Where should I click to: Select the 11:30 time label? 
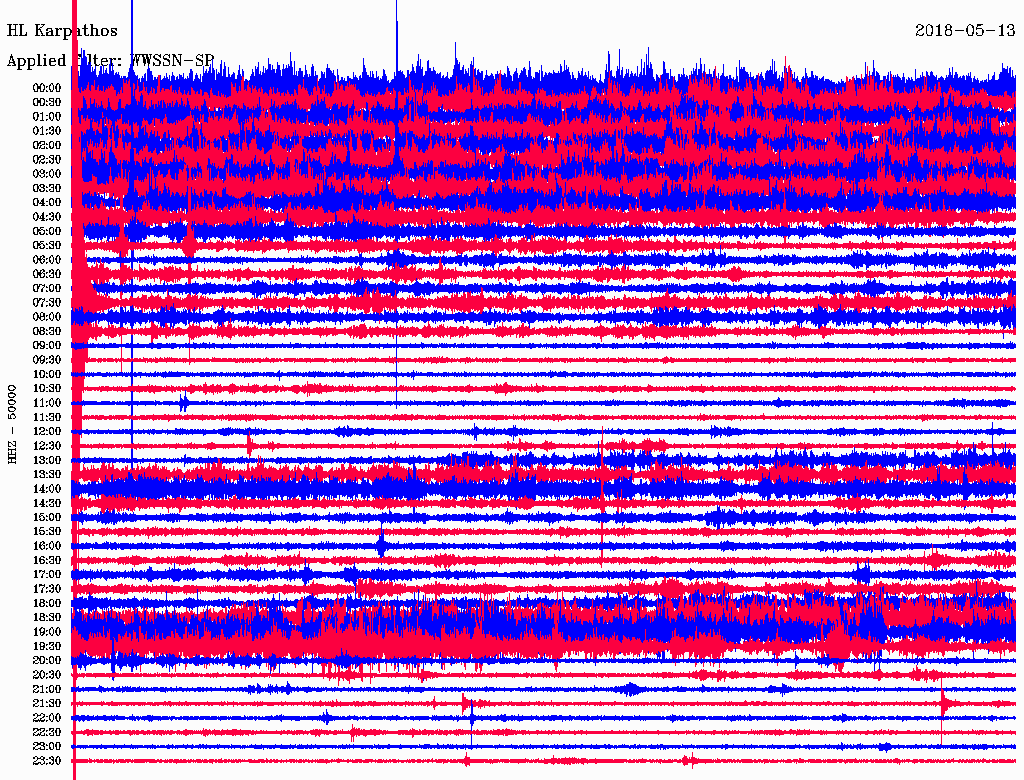46,417
